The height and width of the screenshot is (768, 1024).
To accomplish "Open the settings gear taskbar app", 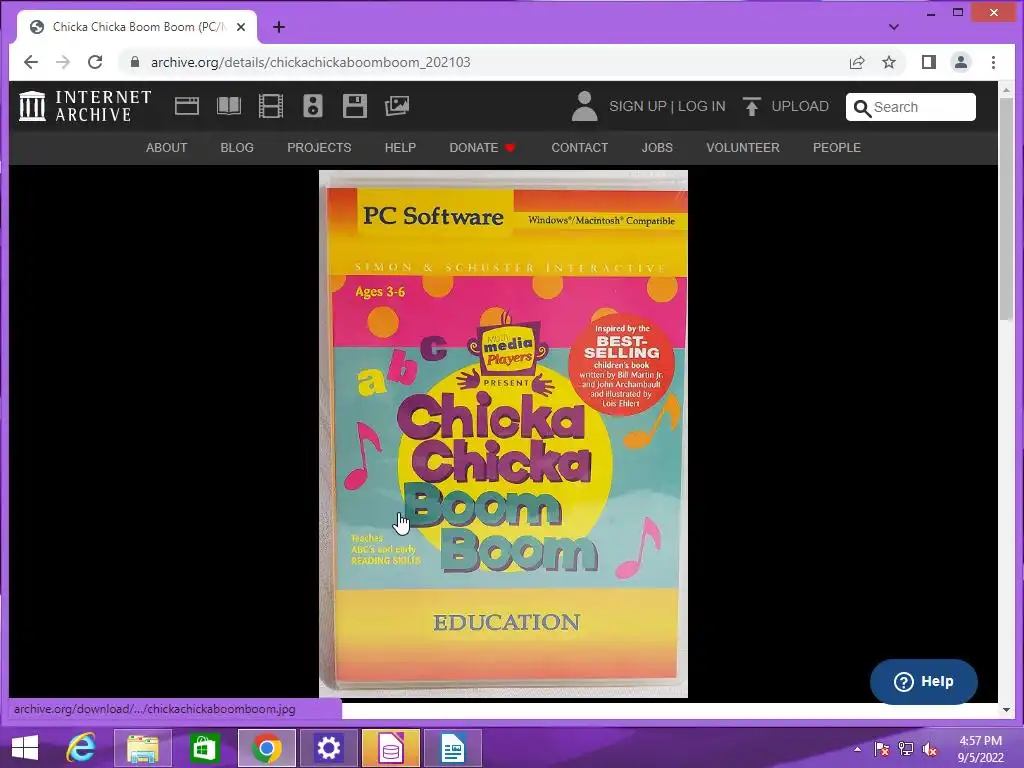I will pos(328,748).
